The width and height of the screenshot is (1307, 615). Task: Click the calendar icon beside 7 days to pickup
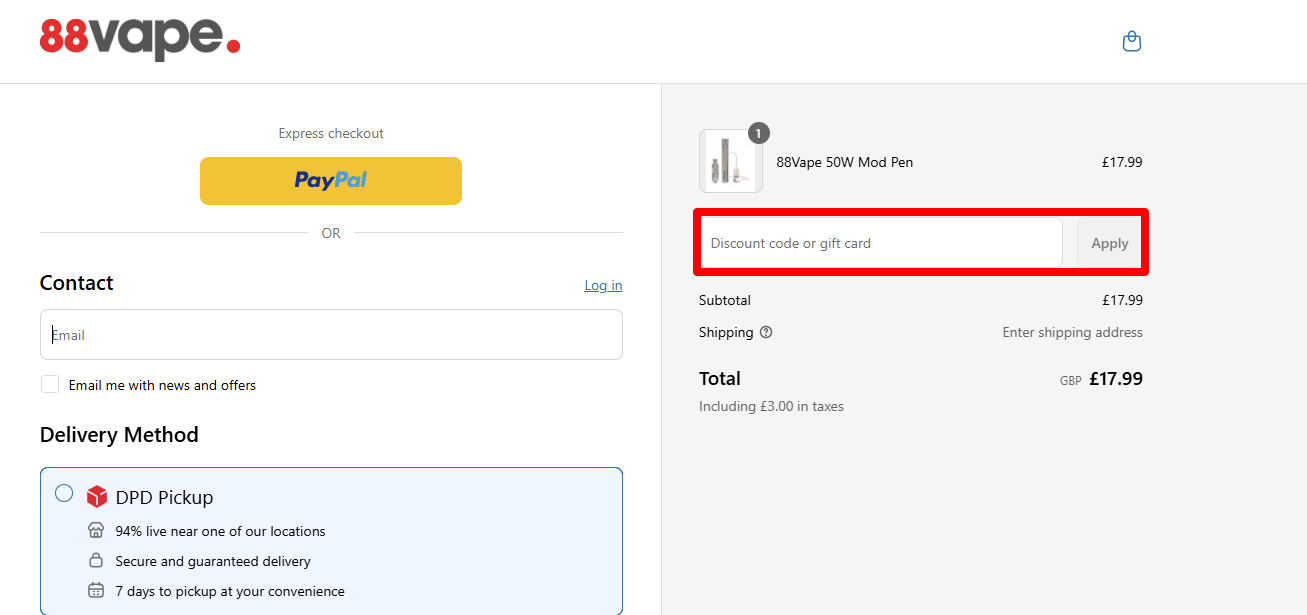[96, 591]
